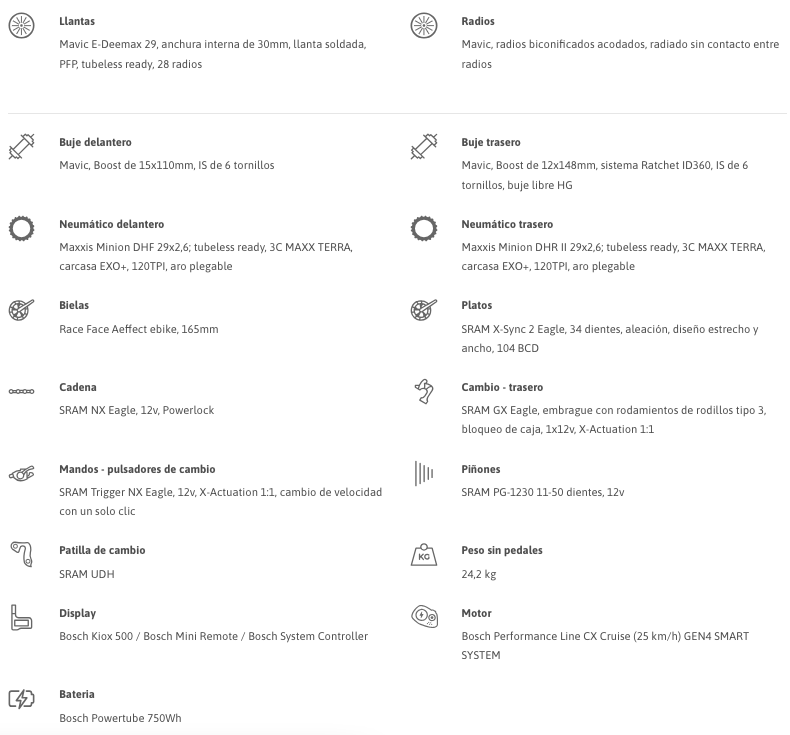Click the spokes icon next to Radios
790x735 pixels.
[x=424, y=26]
